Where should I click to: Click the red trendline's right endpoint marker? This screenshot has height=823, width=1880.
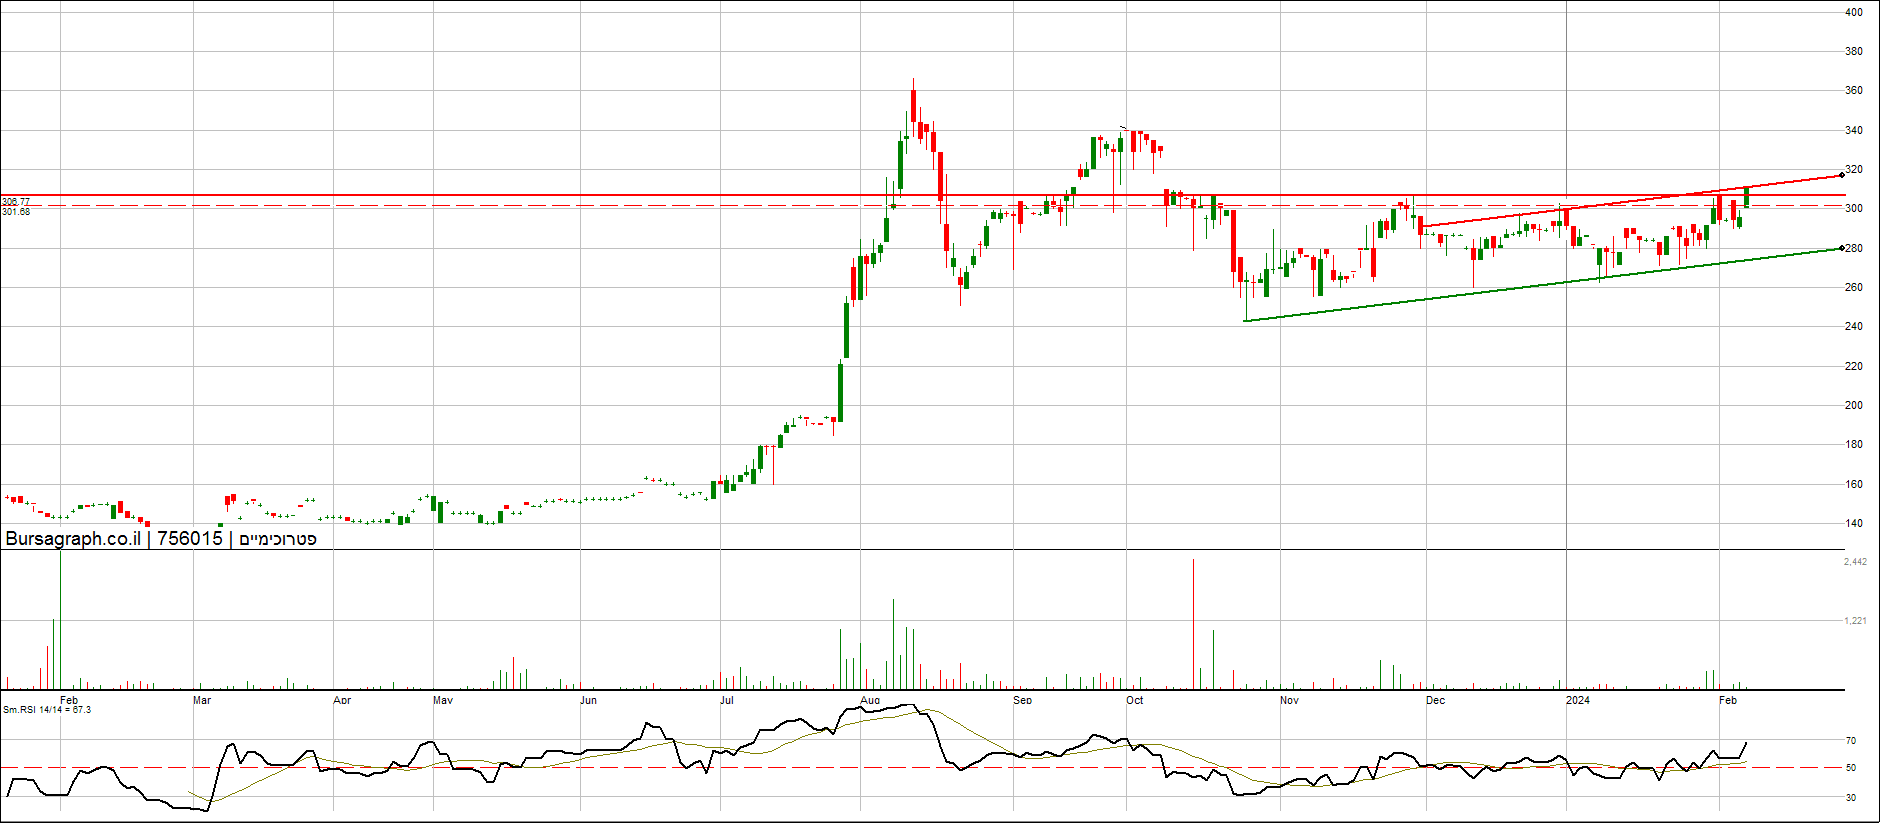click(1842, 175)
